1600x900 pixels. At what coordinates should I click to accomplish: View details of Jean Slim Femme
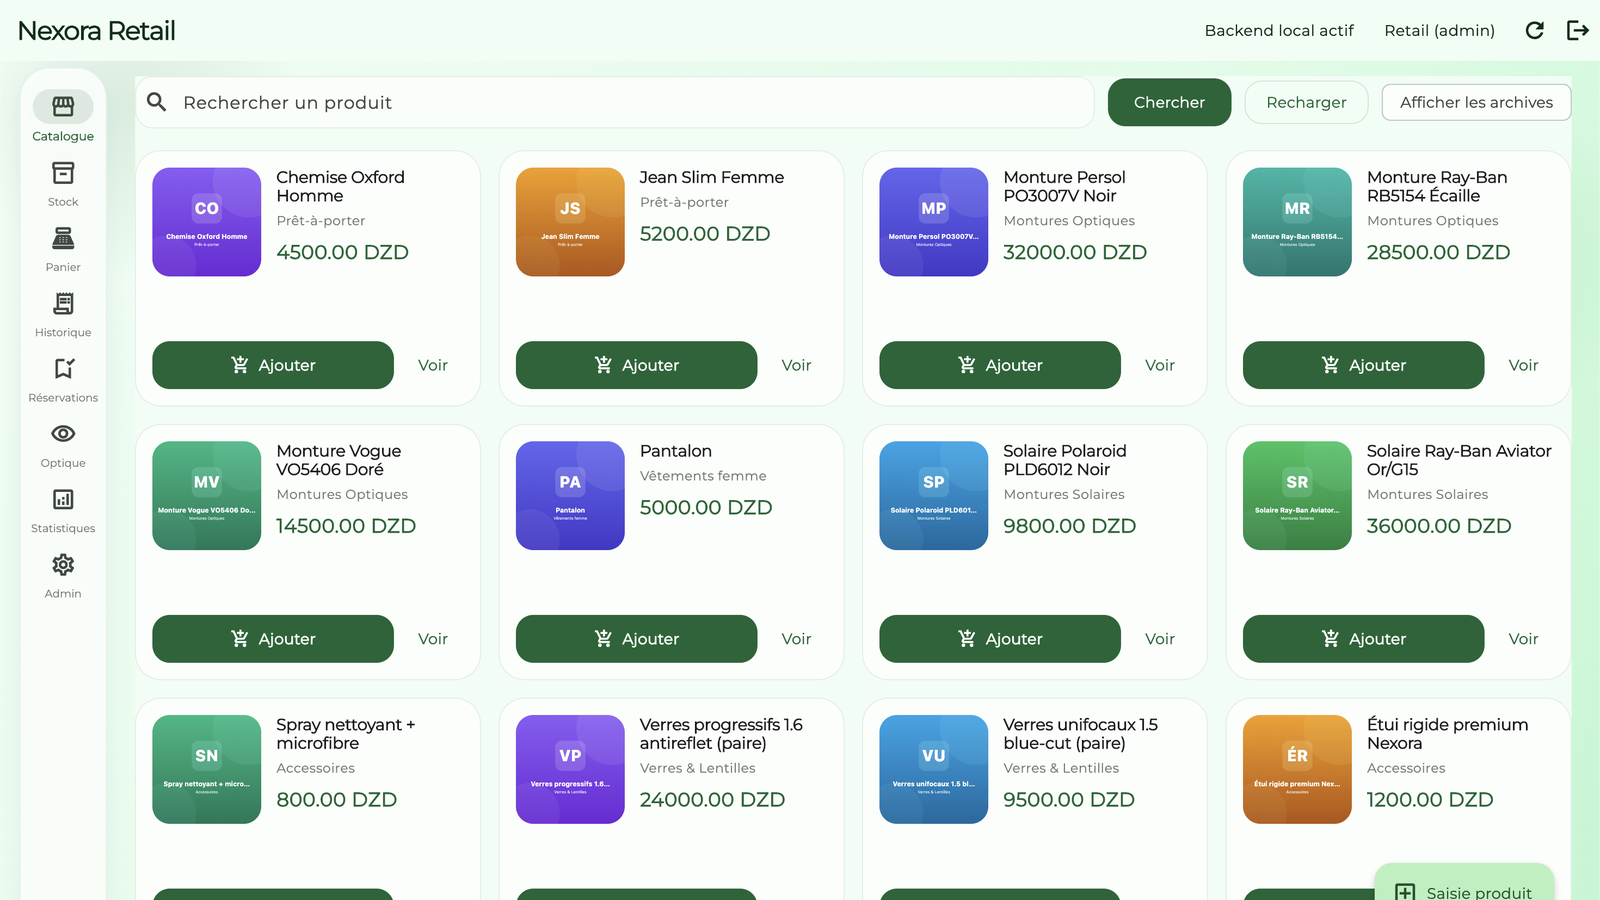796,365
